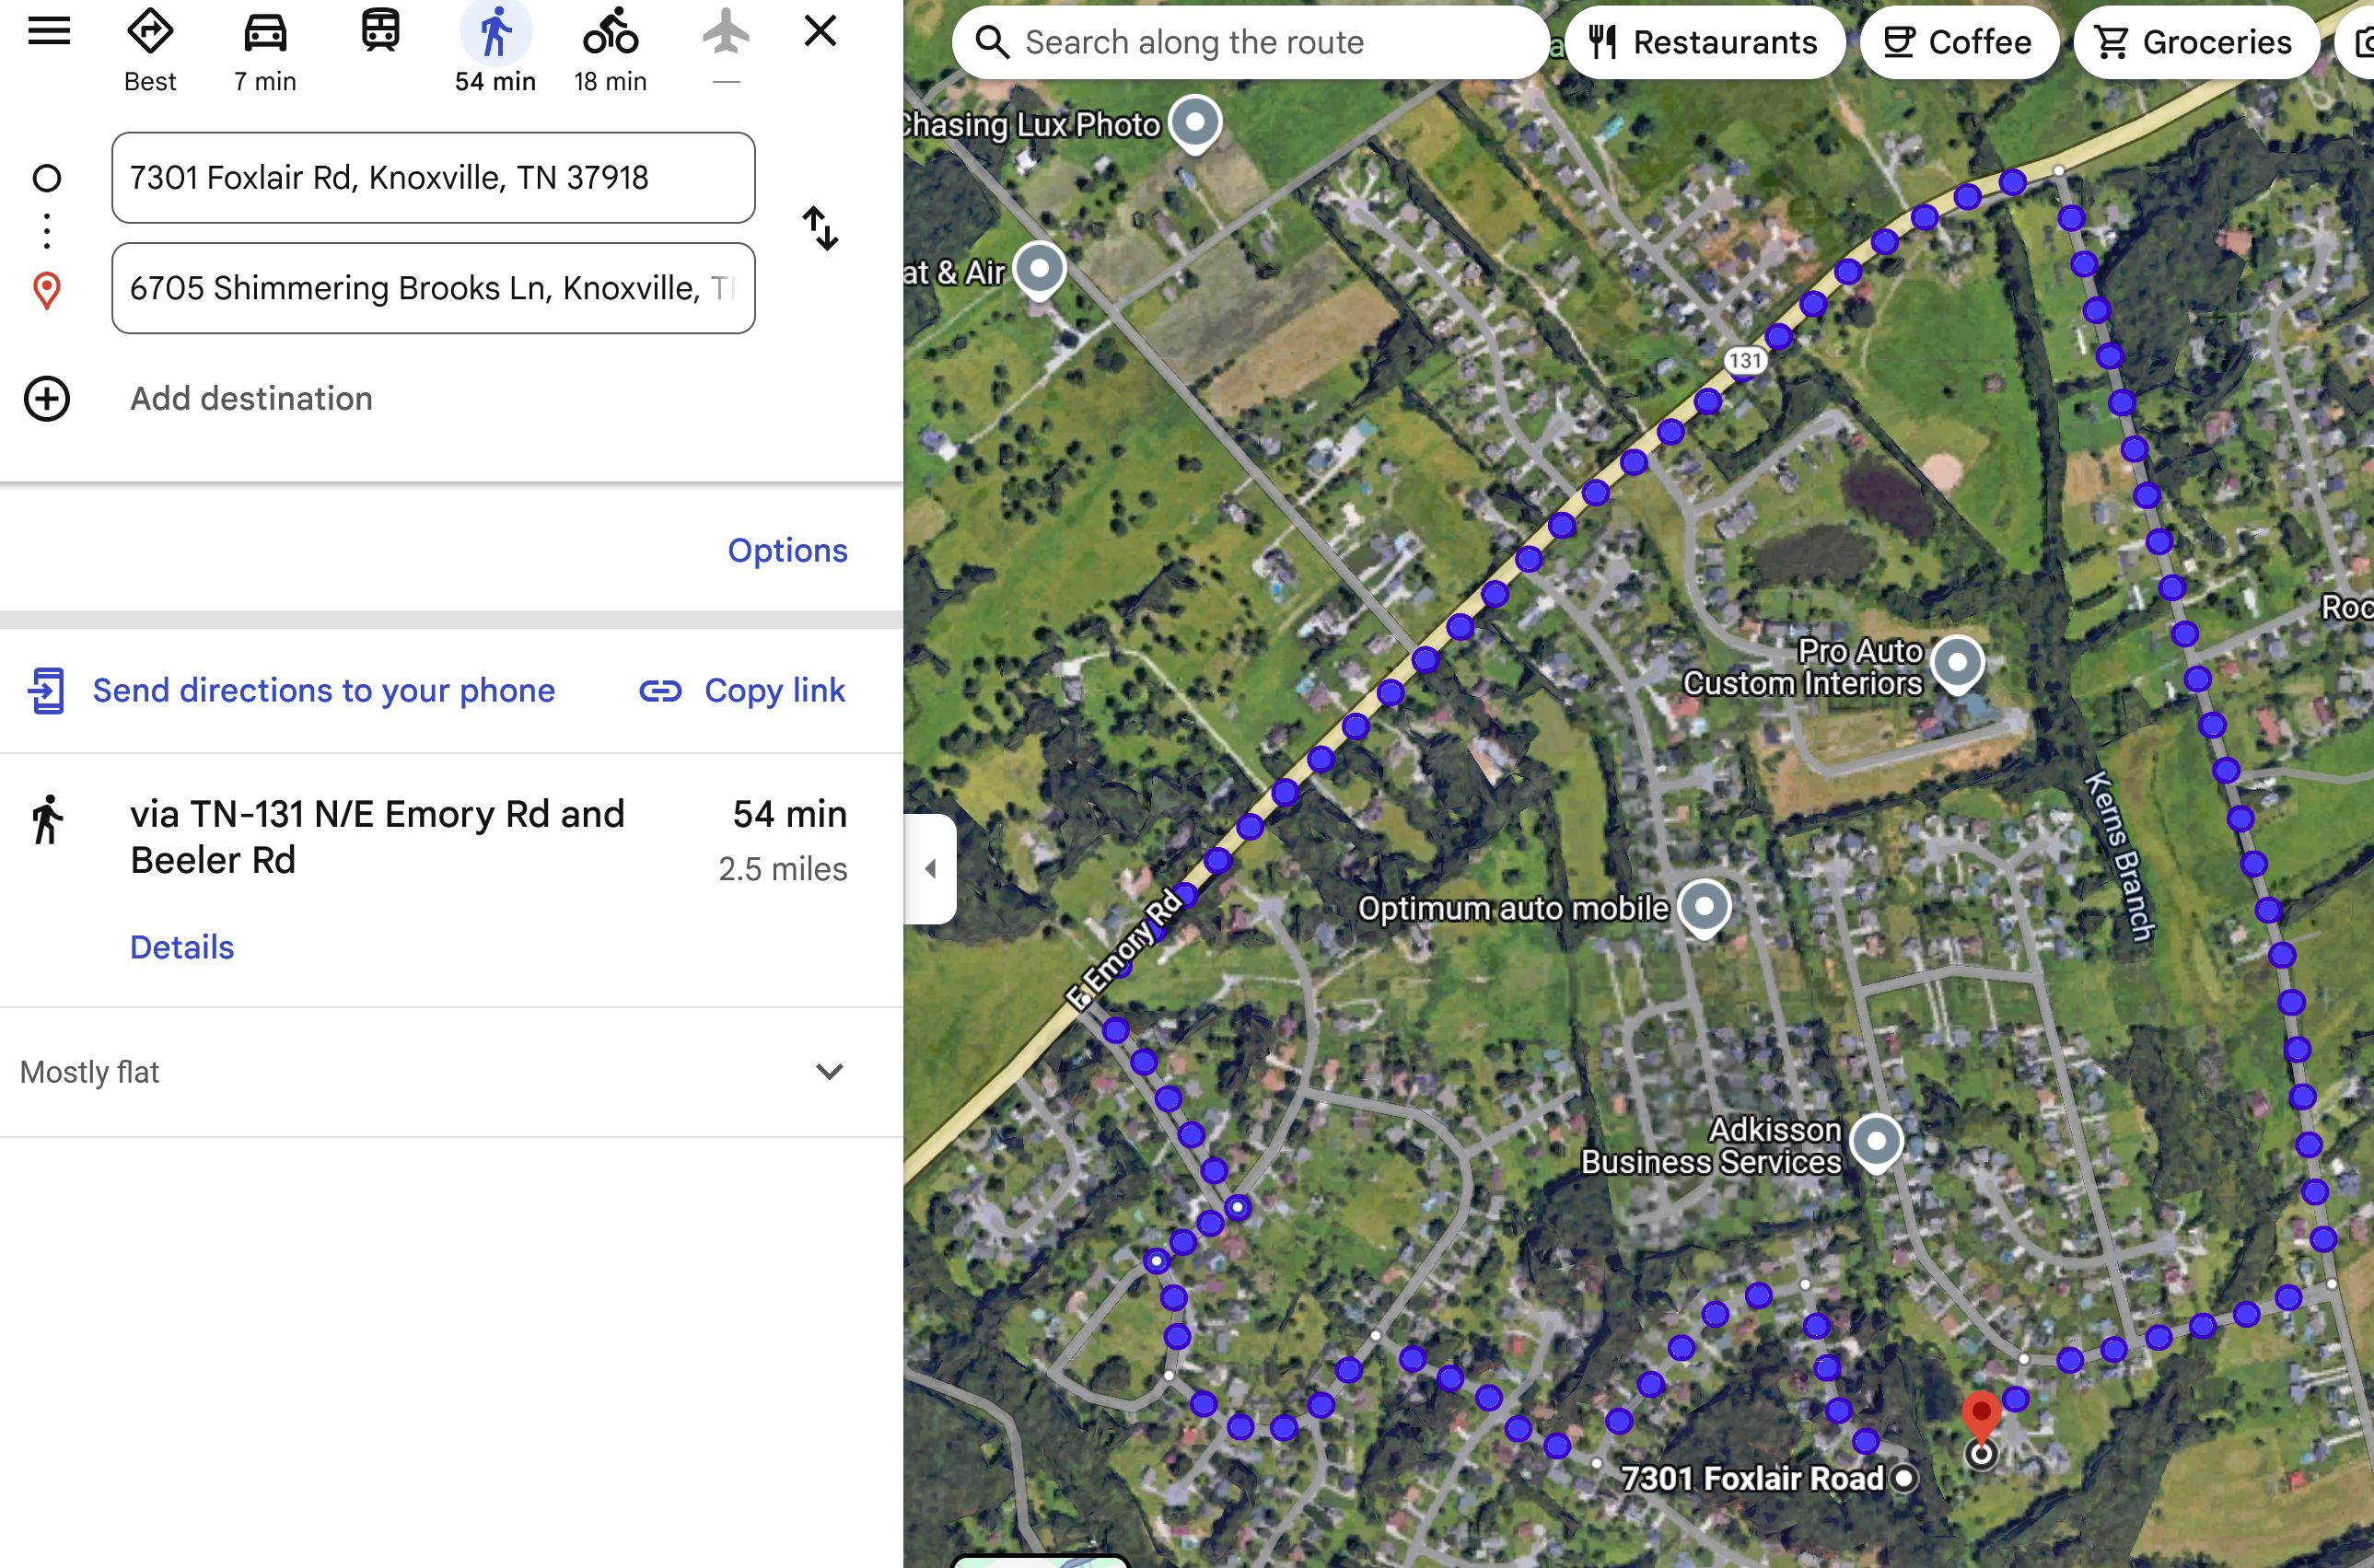Screen dimensions: 2374x1568
Task: Select route via TN-131 N/E Emory Rd
Action: 377,837
